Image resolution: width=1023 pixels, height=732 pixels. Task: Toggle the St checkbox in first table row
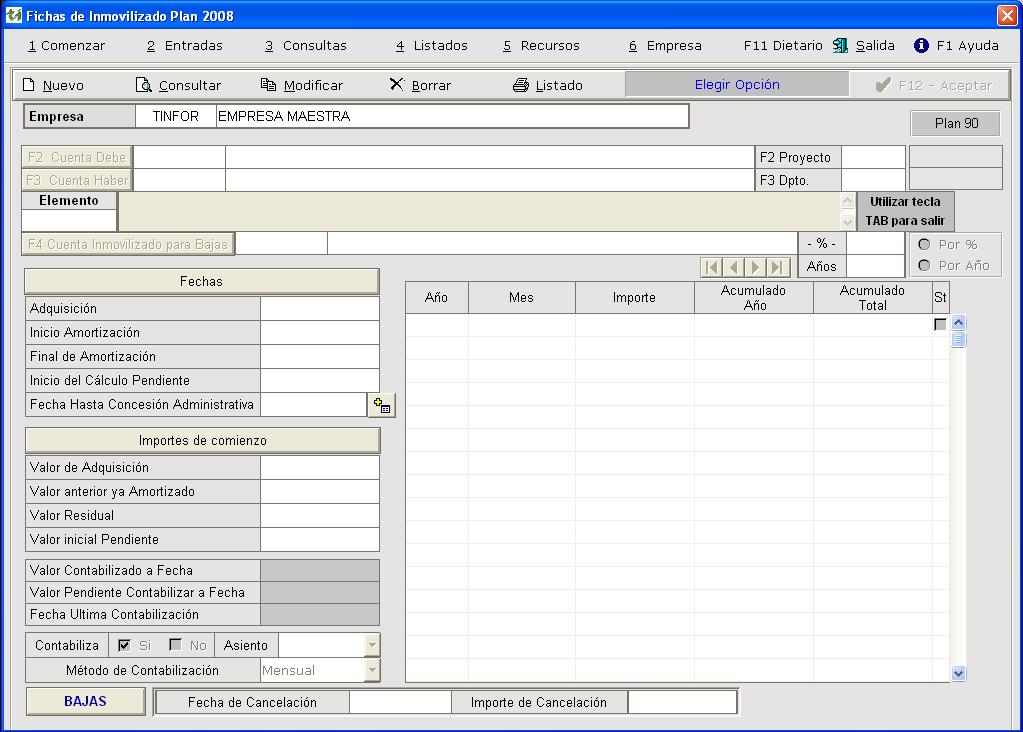940,324
